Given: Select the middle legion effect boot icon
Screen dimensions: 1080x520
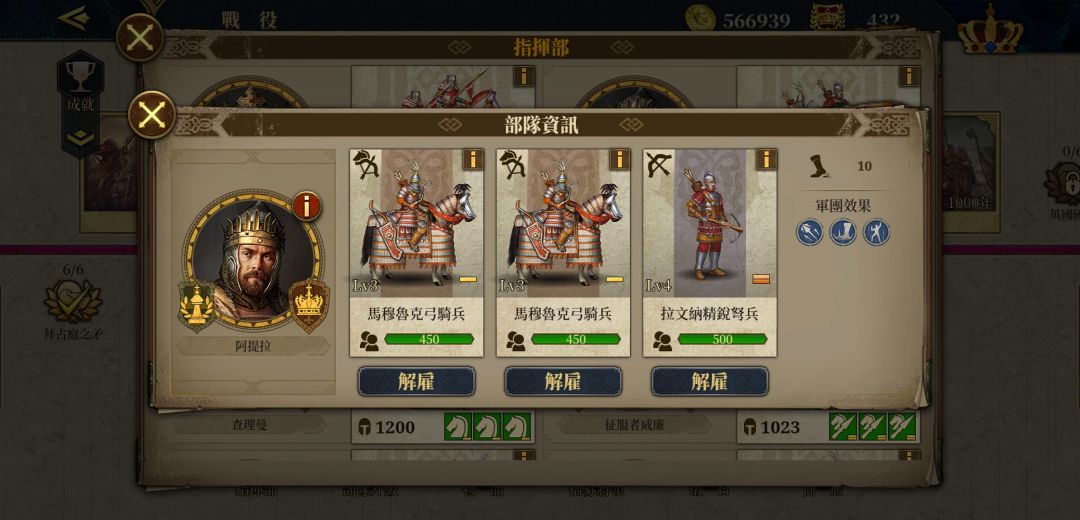Looking at the screenshot, I should pyautogui.click(x=843, y=232).
